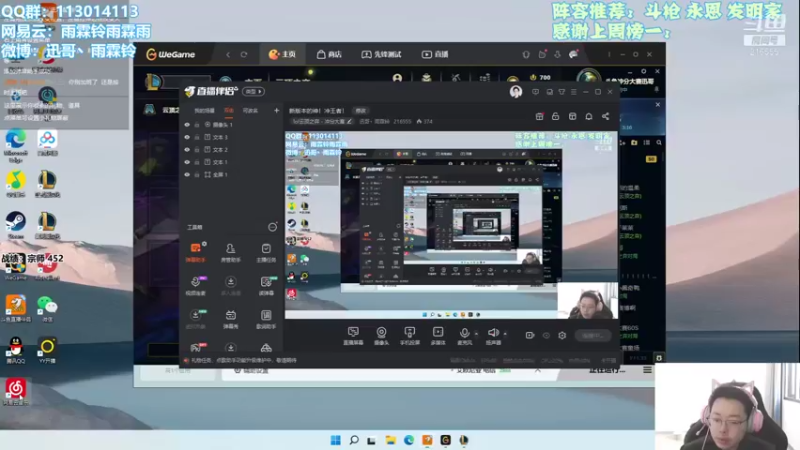Viewport: 800px width, 450px height.
Task: Add a screen capture source
Action: [x=353, y=336]
